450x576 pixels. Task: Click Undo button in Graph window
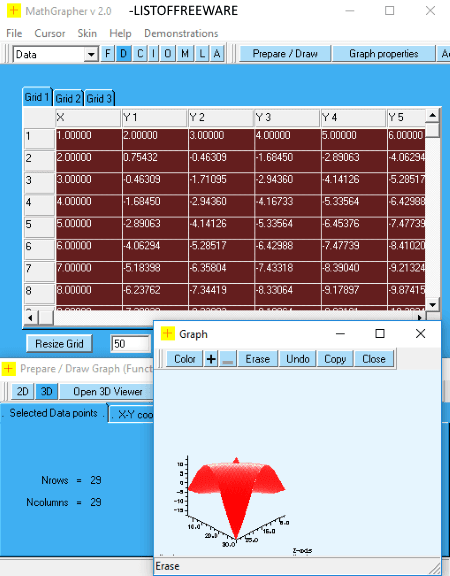[x=298, y=359]
